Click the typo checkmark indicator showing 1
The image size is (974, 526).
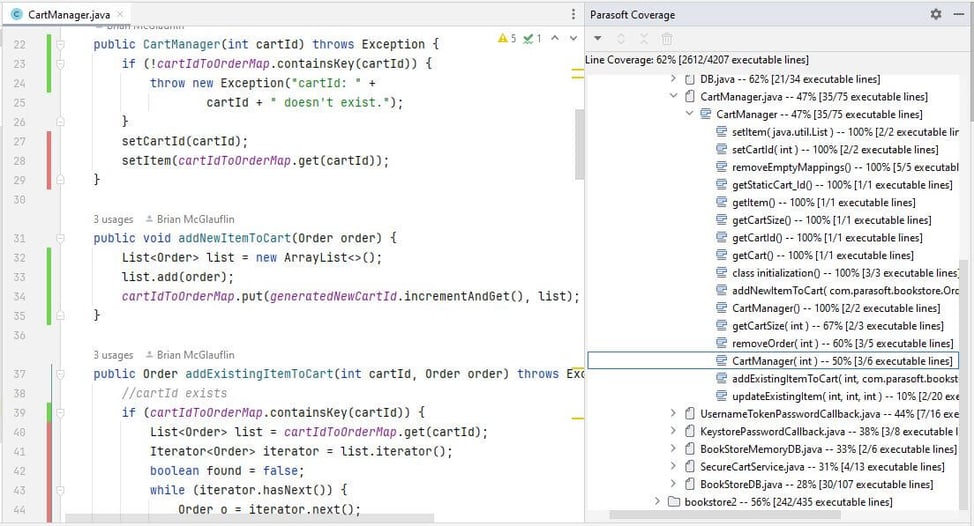tap(532, 39)
